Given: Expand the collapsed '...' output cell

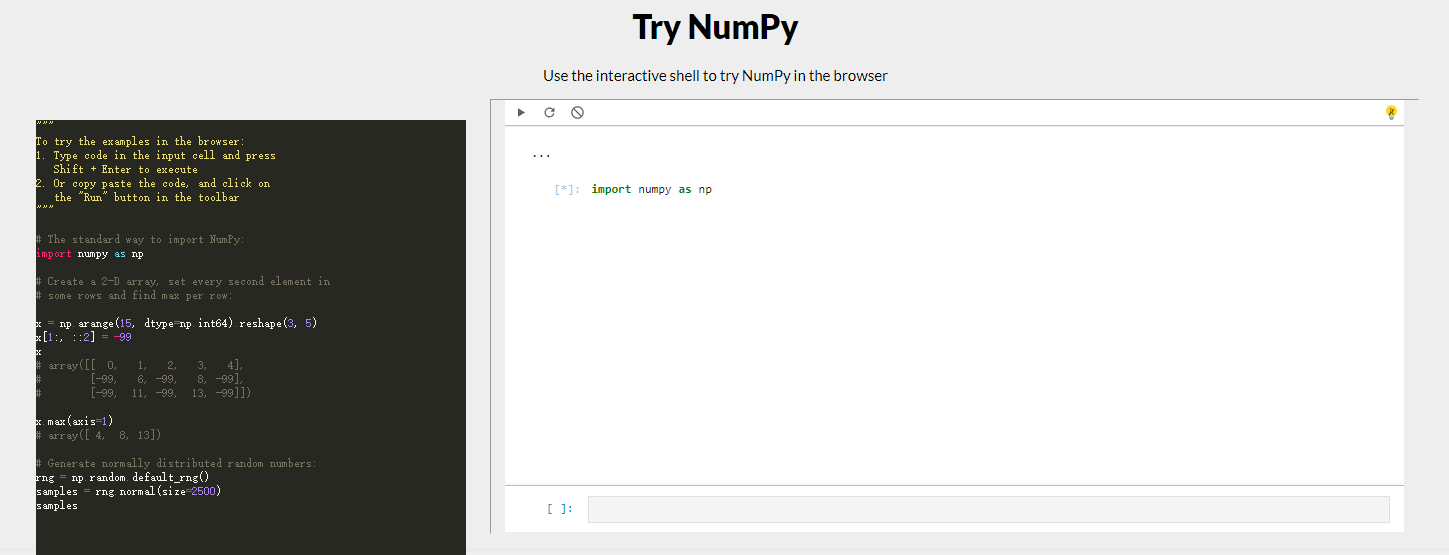Looking at the screenshot, I should pos(541,156).
